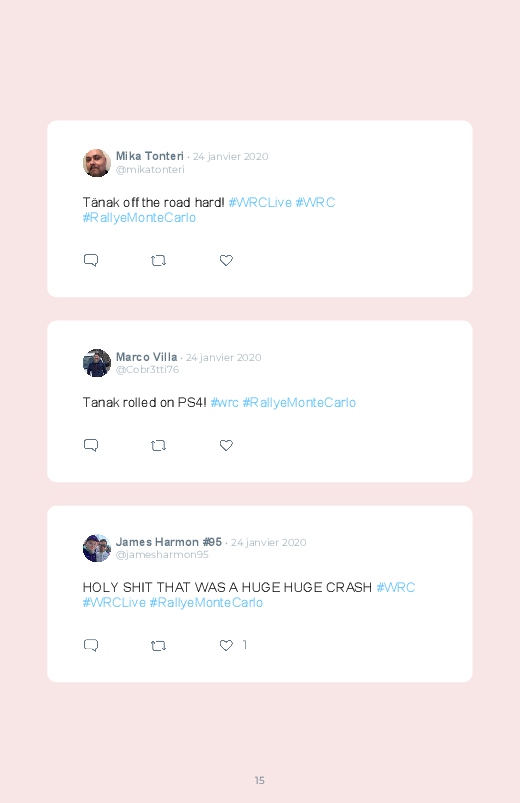Retweet Marco Villa's PS4 tweet
The width and height of the screenshot is (520, 803).
[x=158, y=446]
